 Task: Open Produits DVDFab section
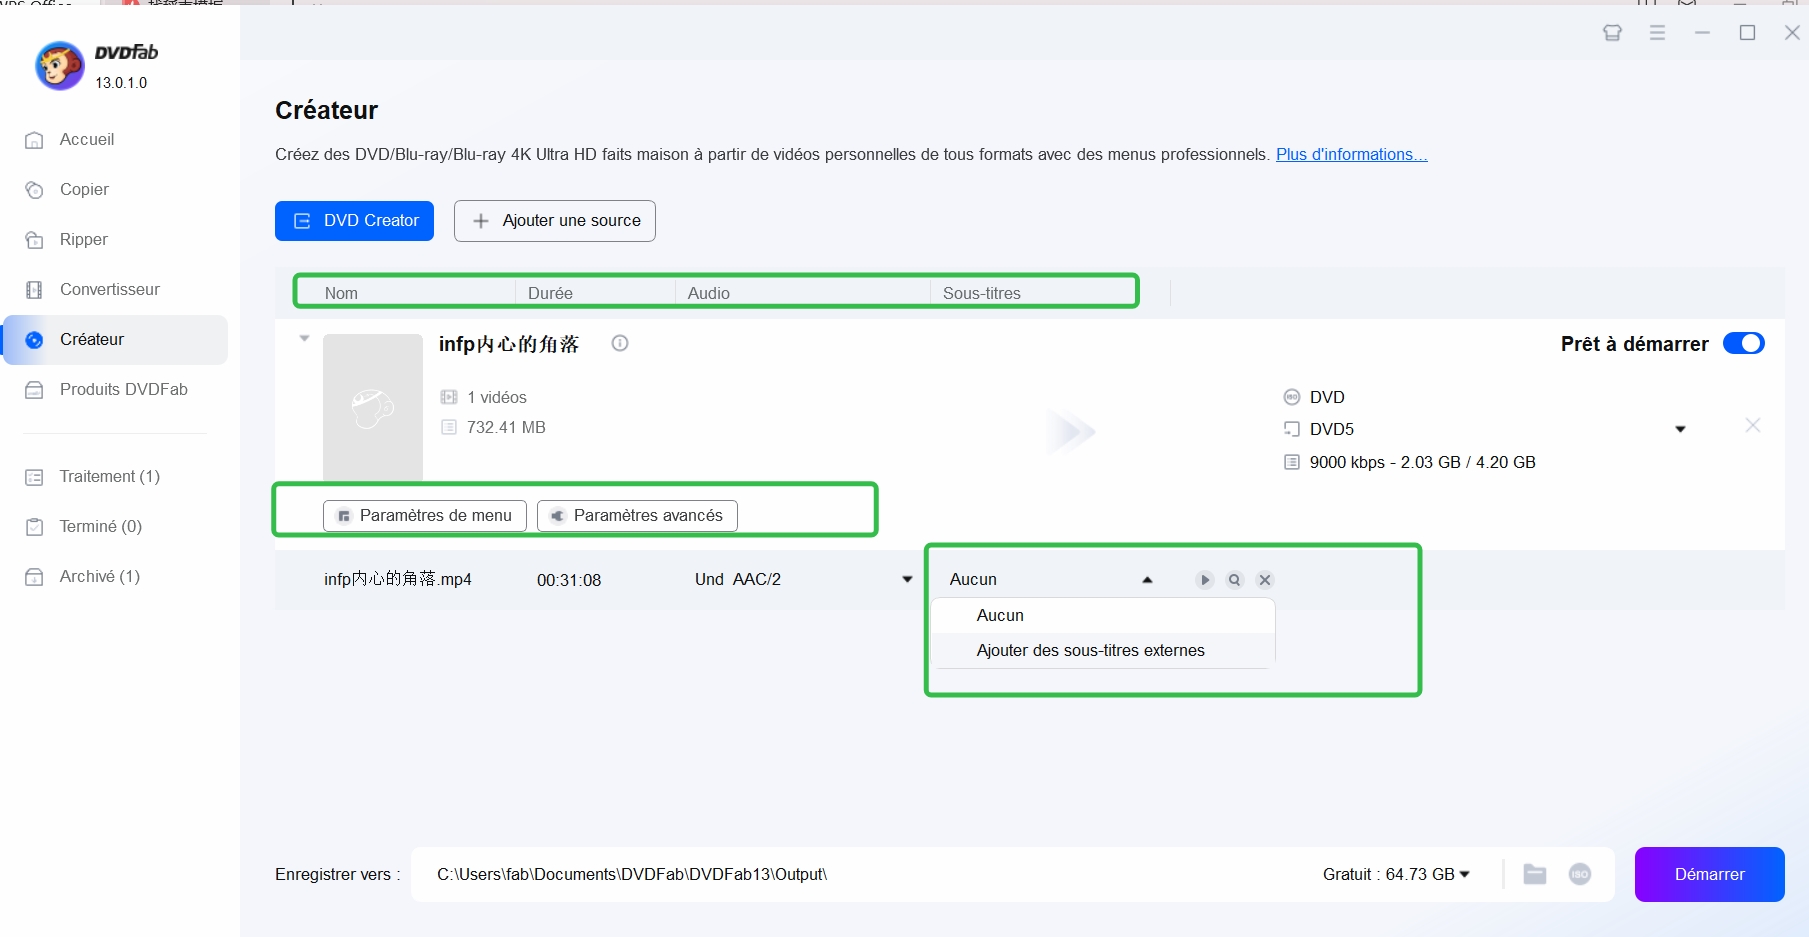(x=123, y=390)
